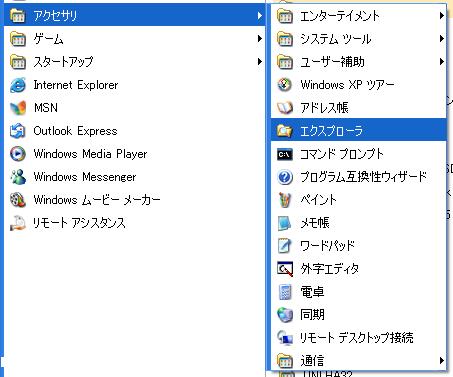
Task: Start 電卓 label
Action: coord(312,292)
